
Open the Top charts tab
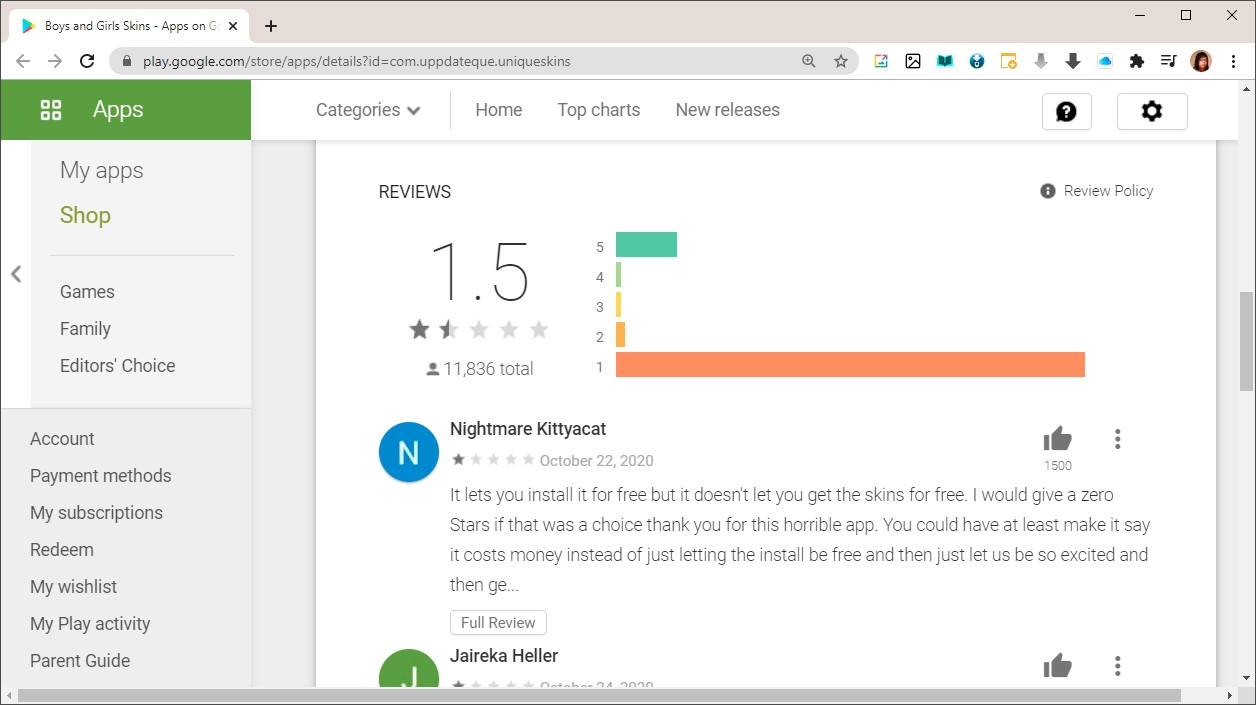coord(599,110)
